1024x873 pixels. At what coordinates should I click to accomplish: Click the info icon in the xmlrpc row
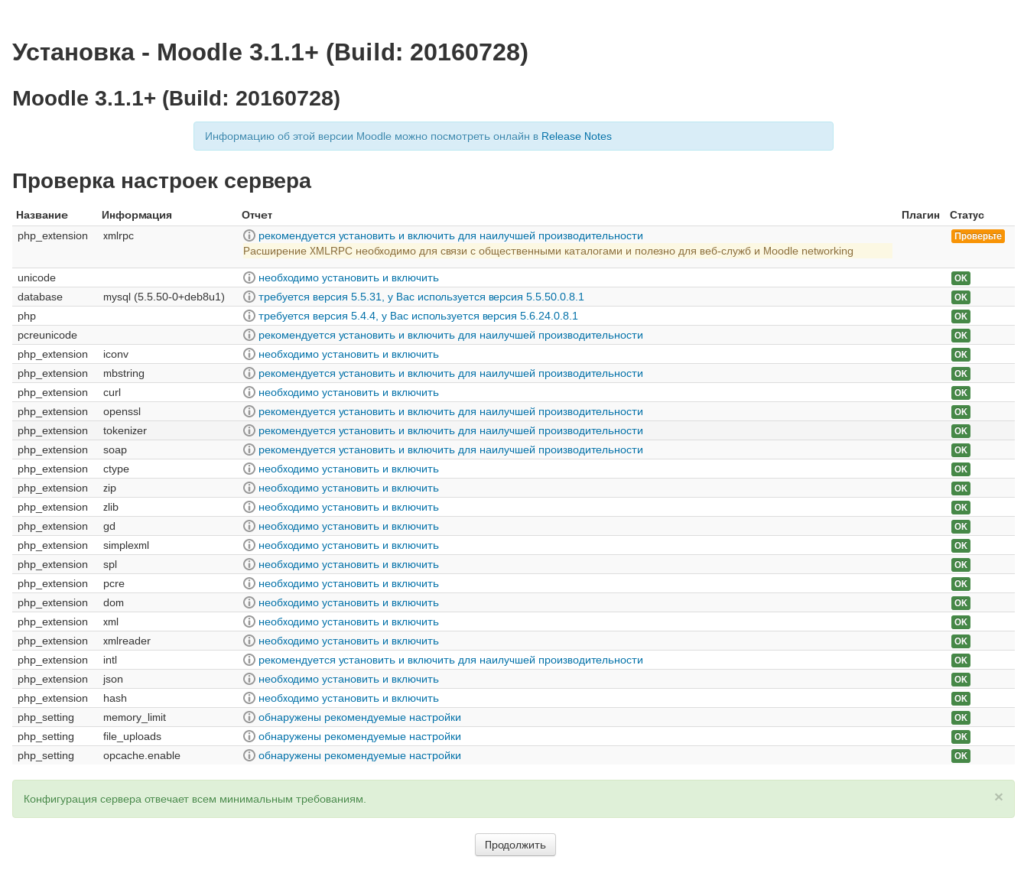point(249,236)
